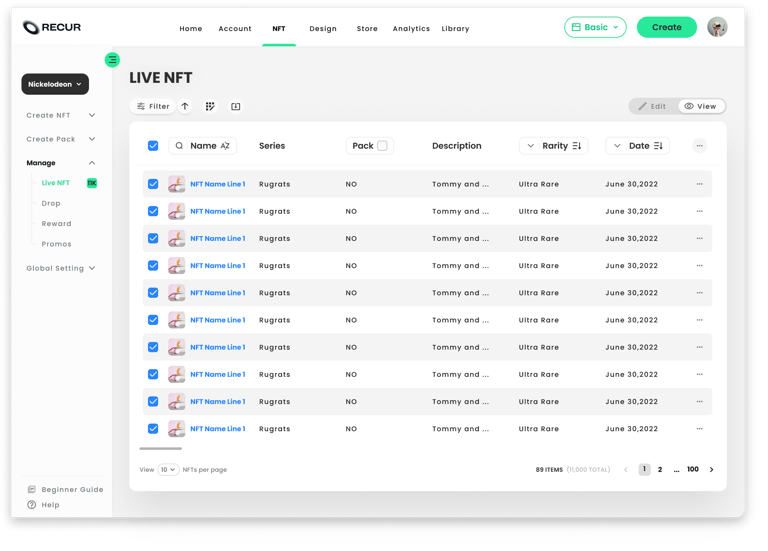
Task: Open first row's NFT Name Line 1 link
Action: tap(217, 184)
